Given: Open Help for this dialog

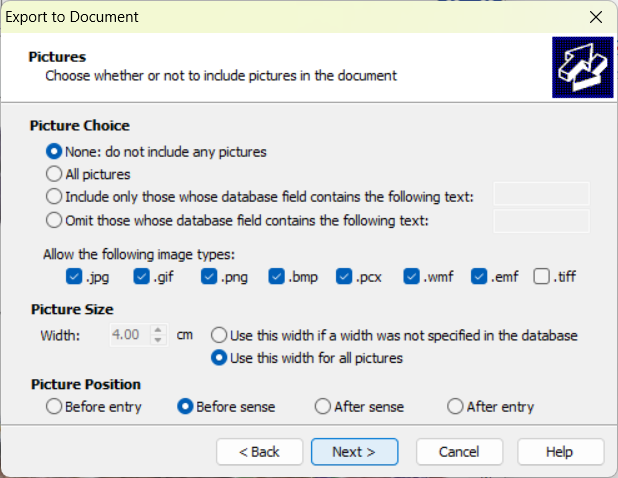Looking at the screenshot, I should pyautogui.click(x=559, y=452).
